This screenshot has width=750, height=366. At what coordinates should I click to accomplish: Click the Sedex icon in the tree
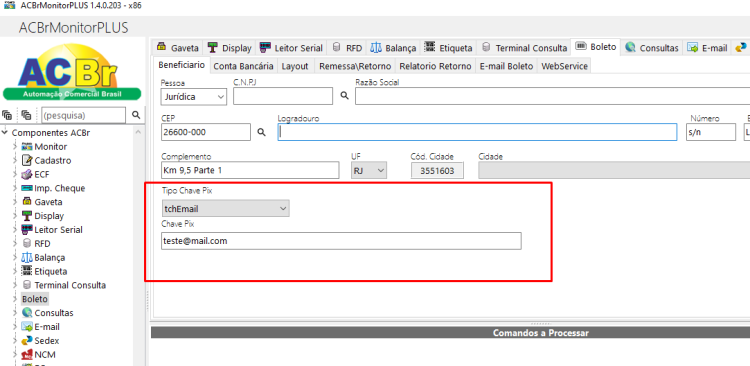pyautogui.click(x=27, y=341)
